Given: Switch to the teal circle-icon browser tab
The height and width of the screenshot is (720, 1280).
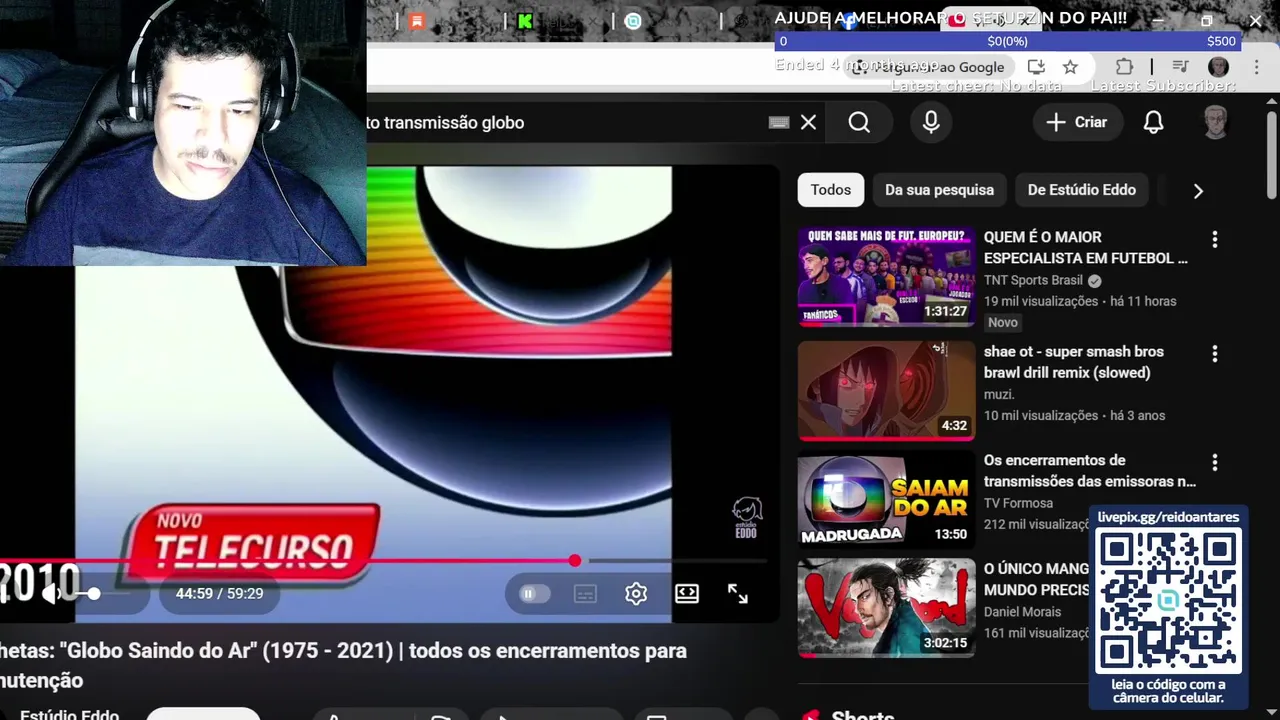Looking at the screenshot, I should coord(633,21).
